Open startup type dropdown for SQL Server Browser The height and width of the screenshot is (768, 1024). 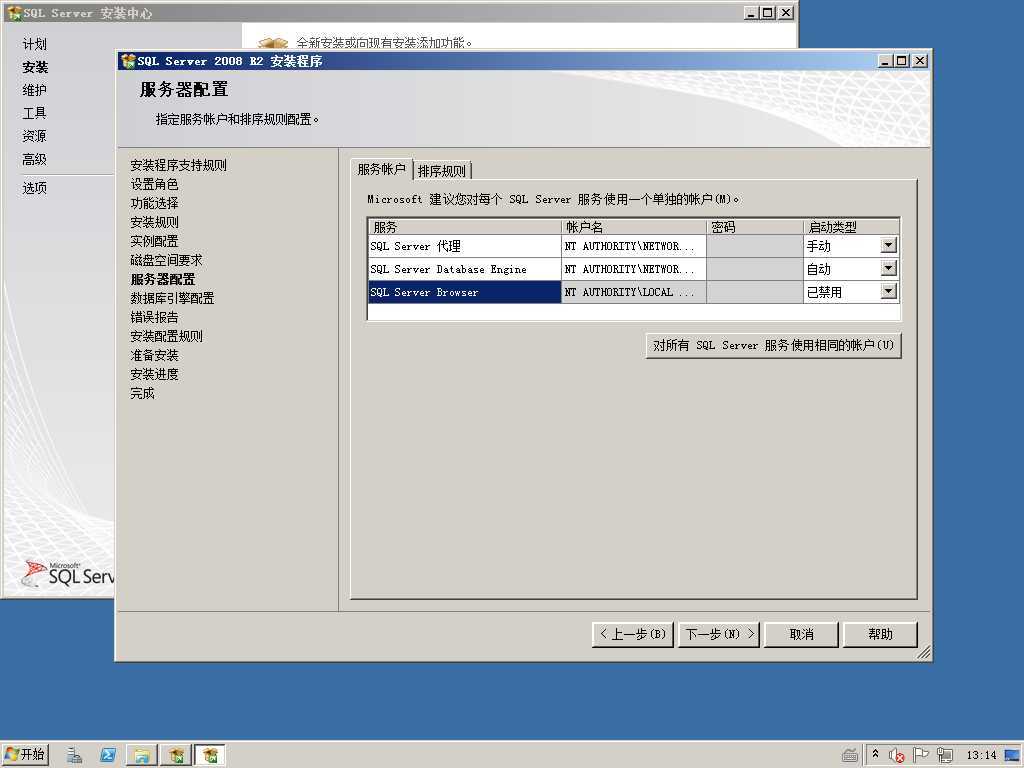[x=888, y=291]
